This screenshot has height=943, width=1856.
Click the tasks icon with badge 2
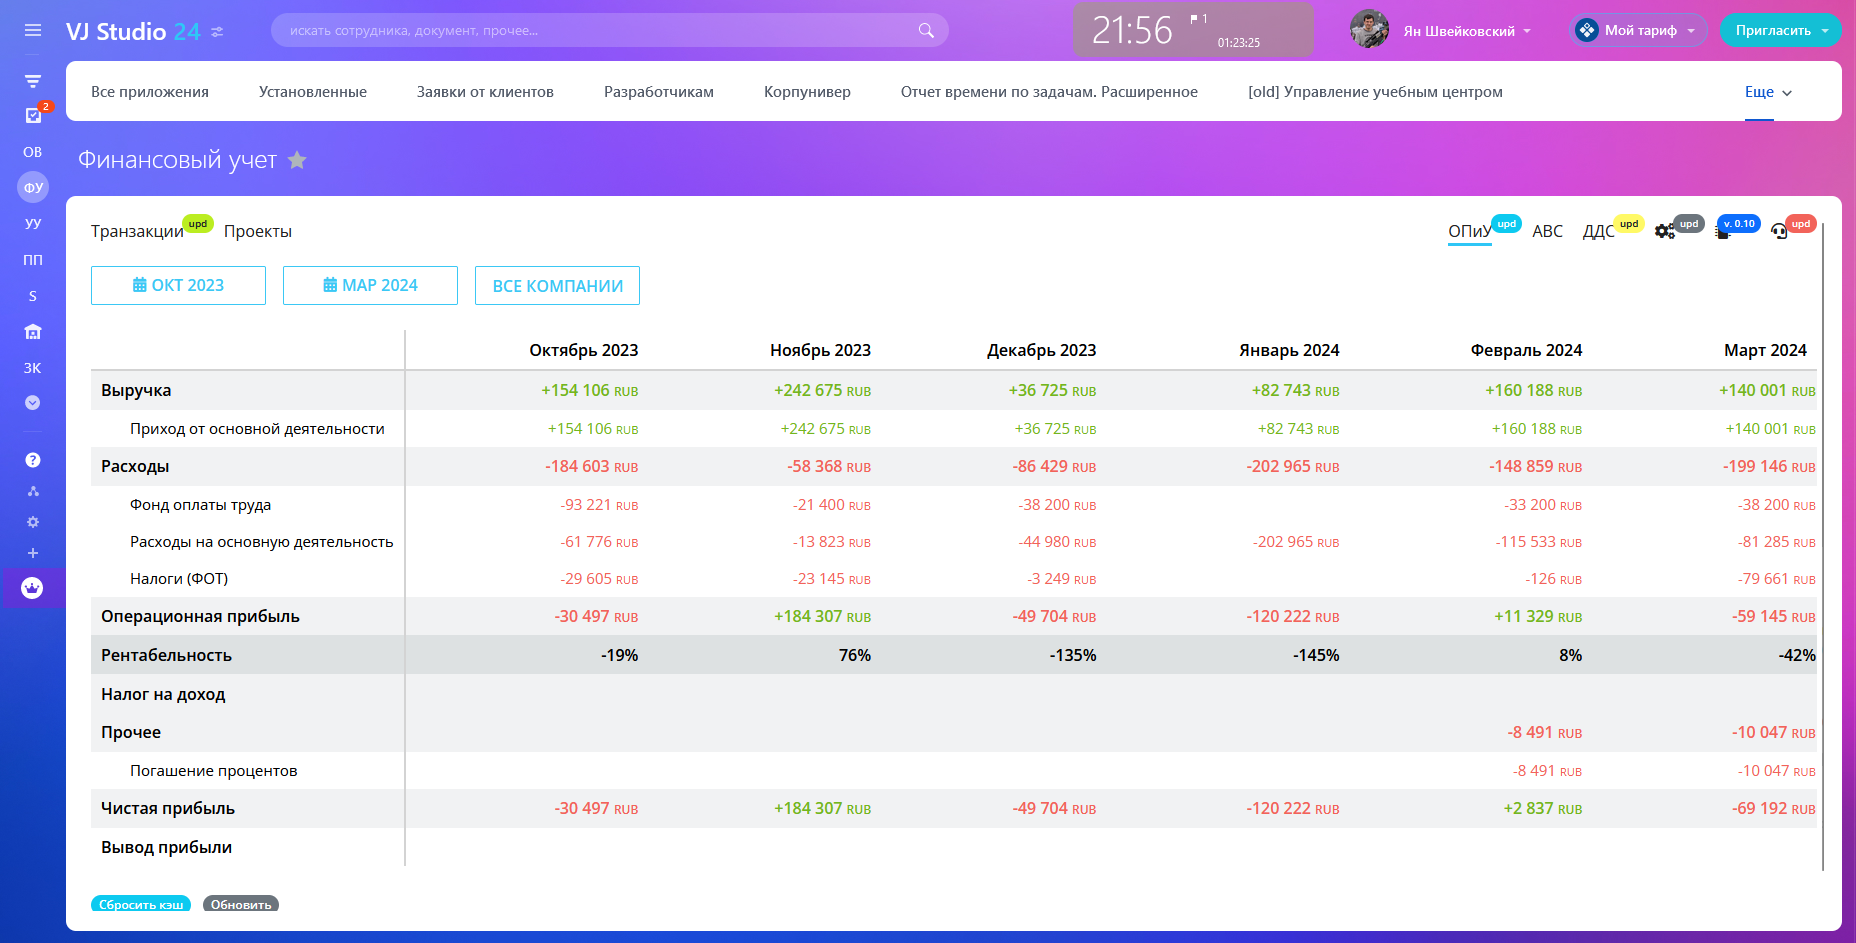(33, 115)
